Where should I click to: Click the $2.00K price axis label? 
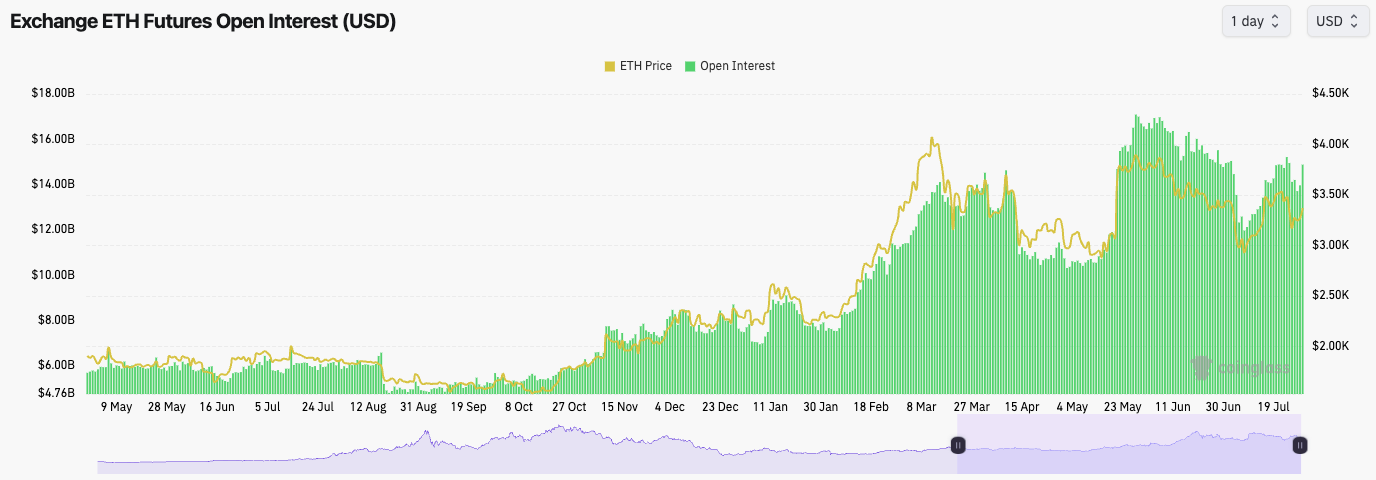pos(1331,346)
